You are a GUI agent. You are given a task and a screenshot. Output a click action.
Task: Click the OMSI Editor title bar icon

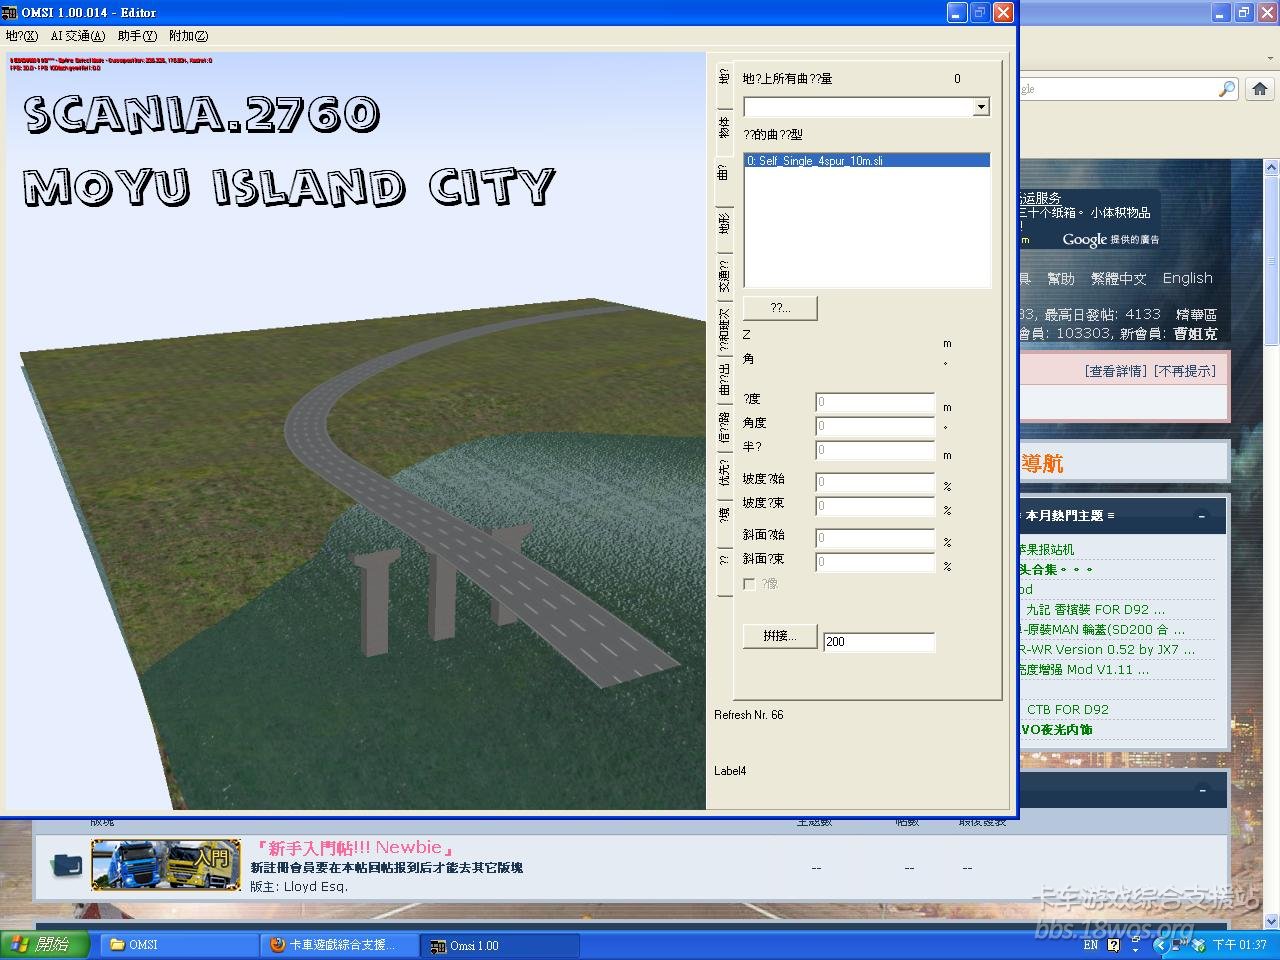pyautogui.click(x=9, y=12)
